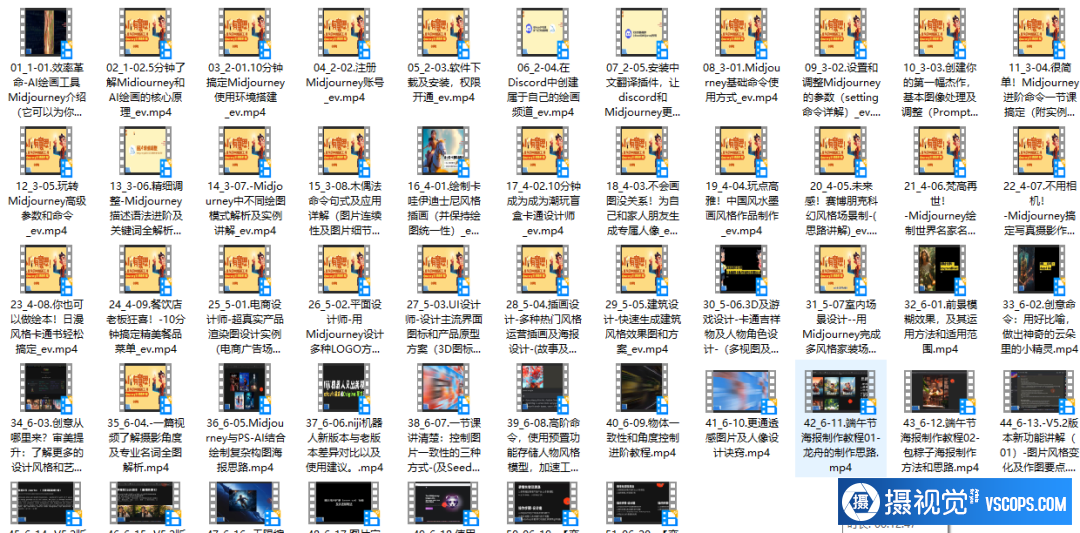The height and width of the screenshot is (533, 1080).
Task: Click file name '12_3-05.玩转Midjourney高级参数和命令'
Action: 45,209
